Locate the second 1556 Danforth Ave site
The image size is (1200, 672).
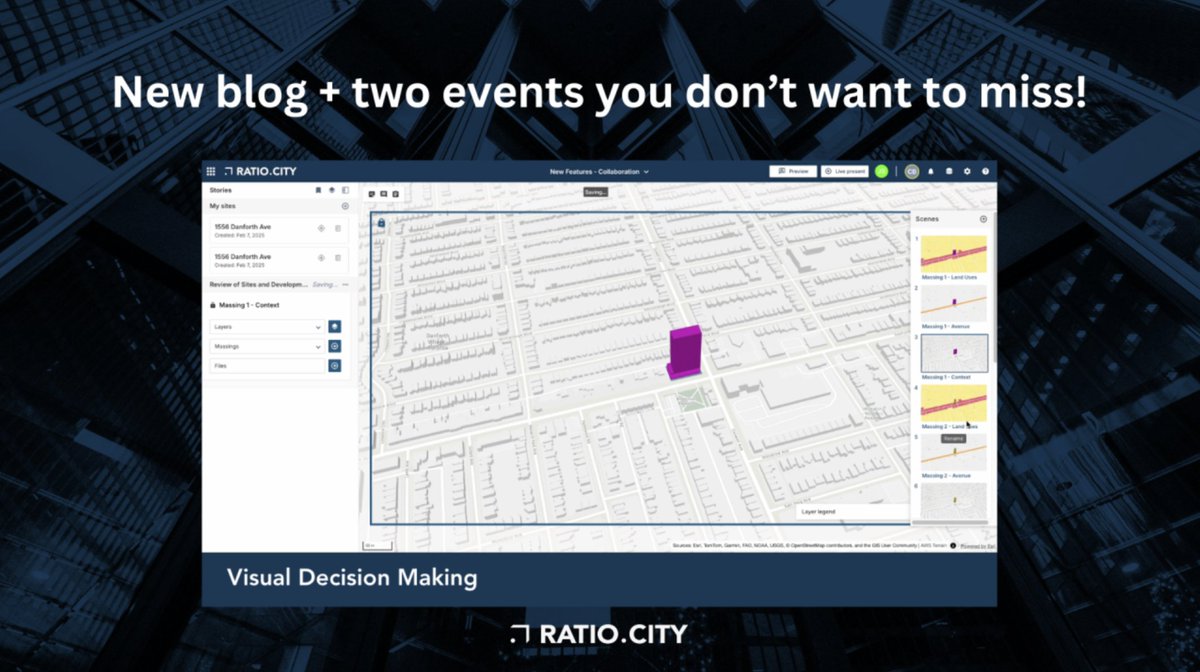tap(321, 258)
